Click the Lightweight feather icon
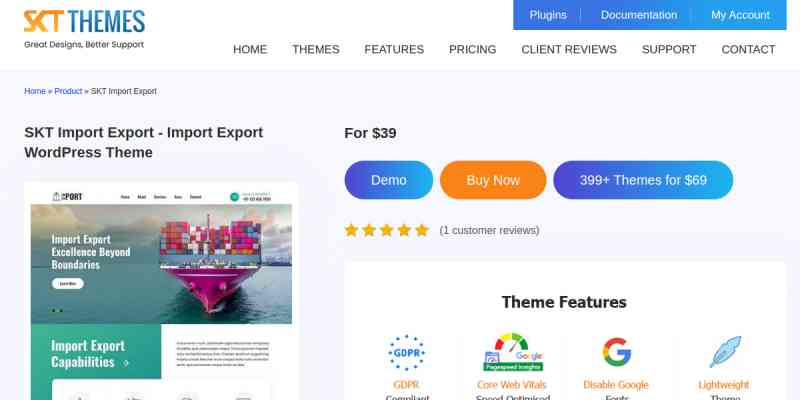 coord(725,352)
